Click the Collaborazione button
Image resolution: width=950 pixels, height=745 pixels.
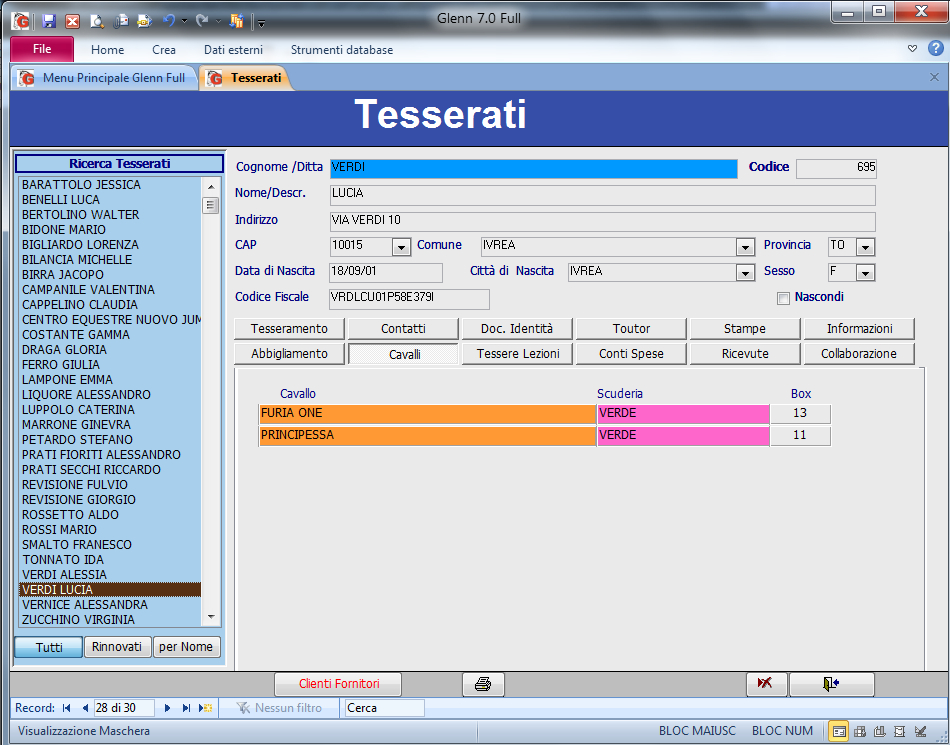(x=859, y=354)
